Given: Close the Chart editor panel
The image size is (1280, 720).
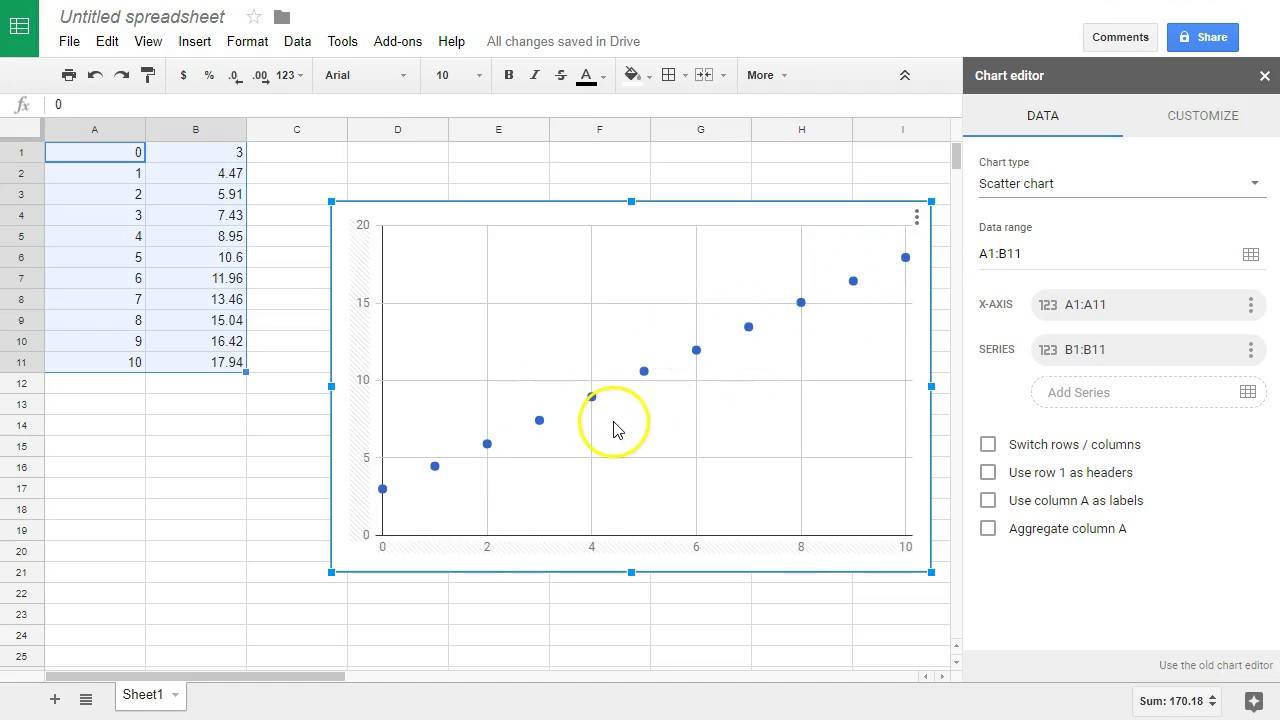Looking at the screenshot, I should click(1264, 76).
